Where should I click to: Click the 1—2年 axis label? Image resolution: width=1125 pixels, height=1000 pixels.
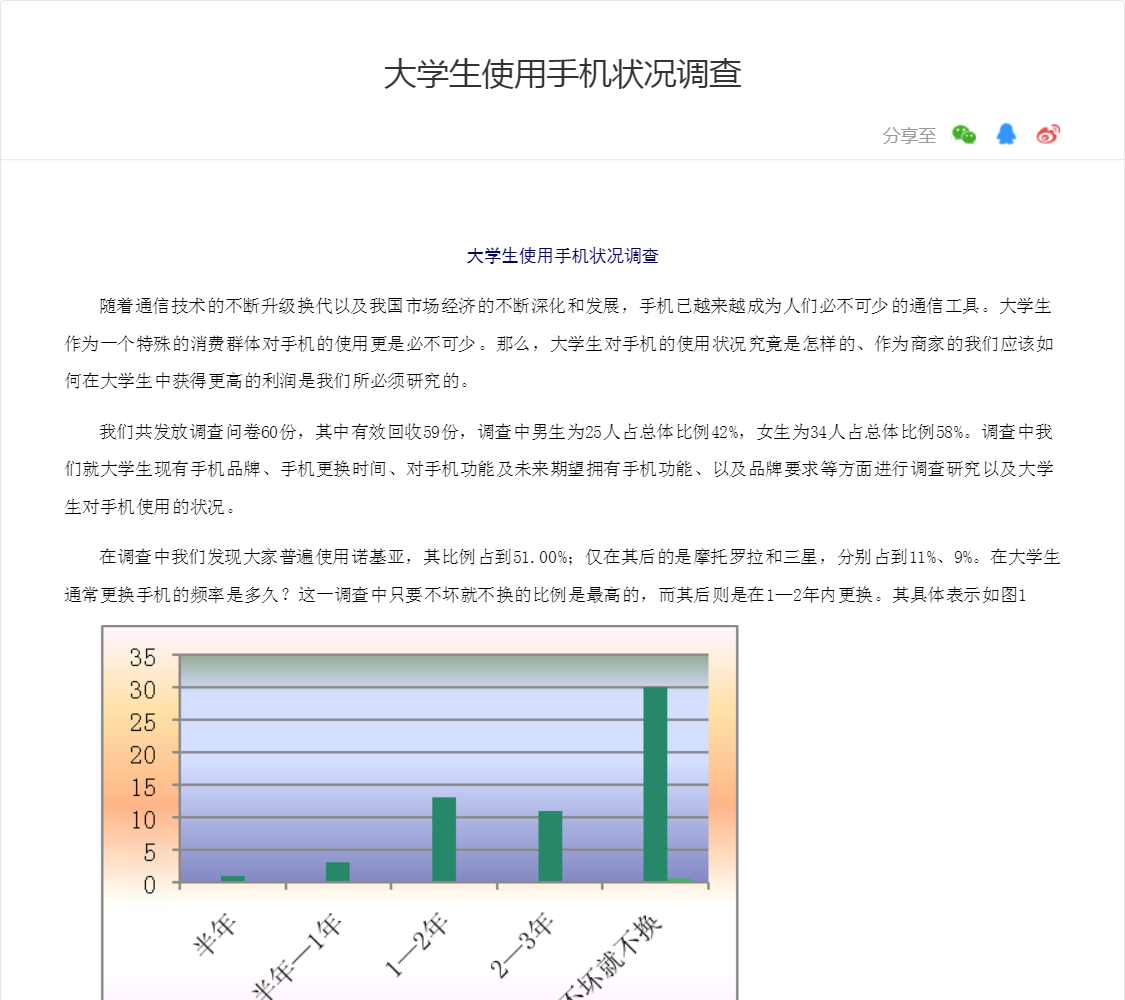pos(416,945)
